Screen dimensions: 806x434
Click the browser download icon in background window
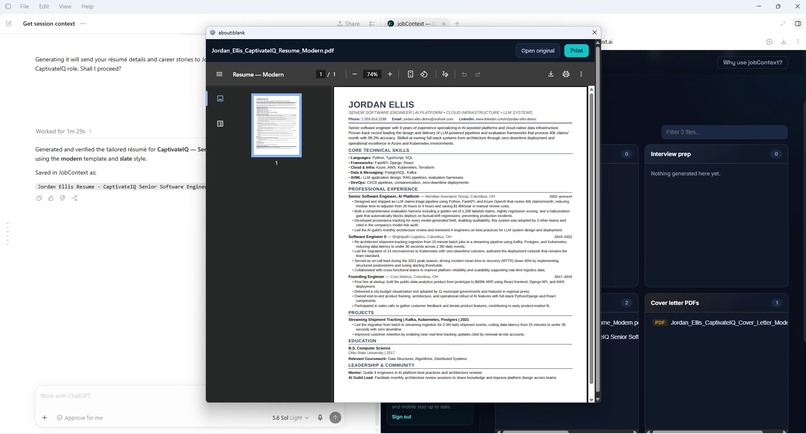783,42
